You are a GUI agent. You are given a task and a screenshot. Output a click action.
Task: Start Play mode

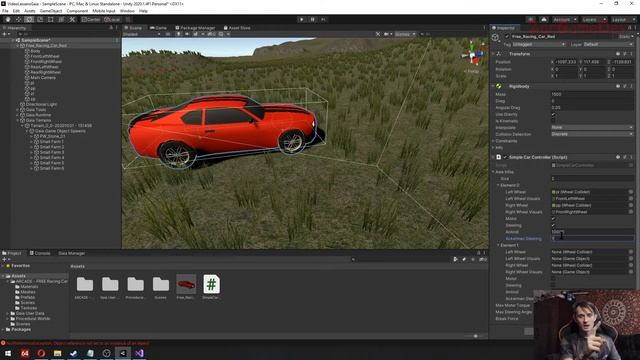302,19
